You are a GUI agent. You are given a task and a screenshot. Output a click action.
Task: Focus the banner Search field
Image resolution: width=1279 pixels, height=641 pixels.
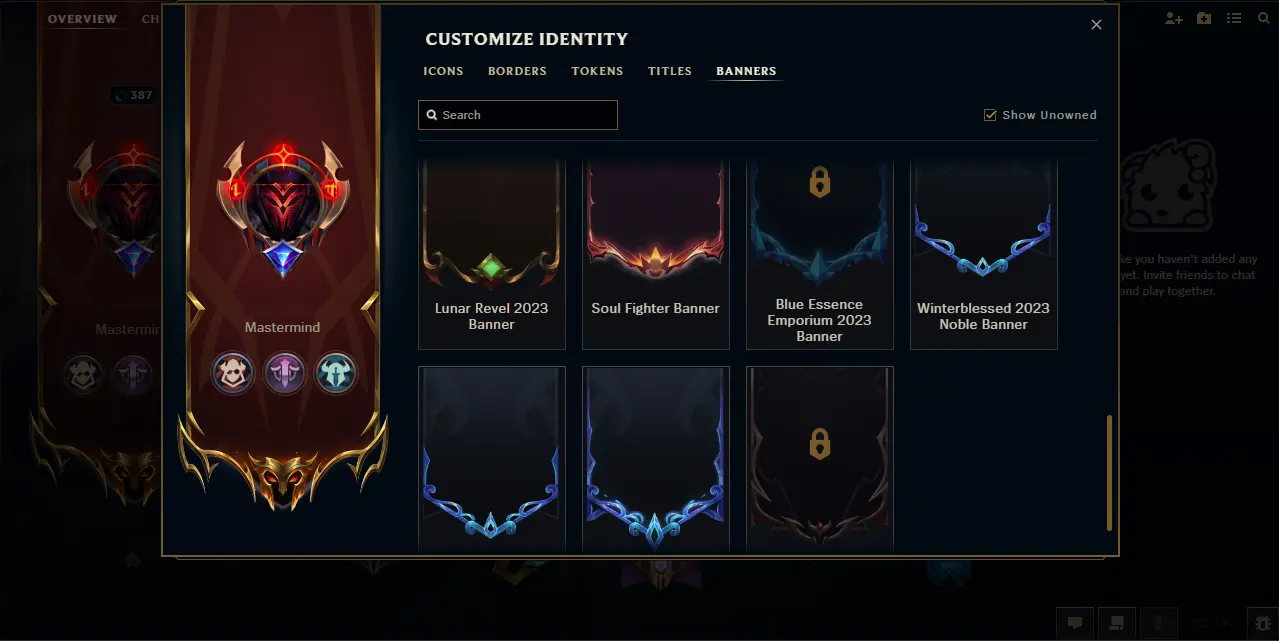coord(518,115)
